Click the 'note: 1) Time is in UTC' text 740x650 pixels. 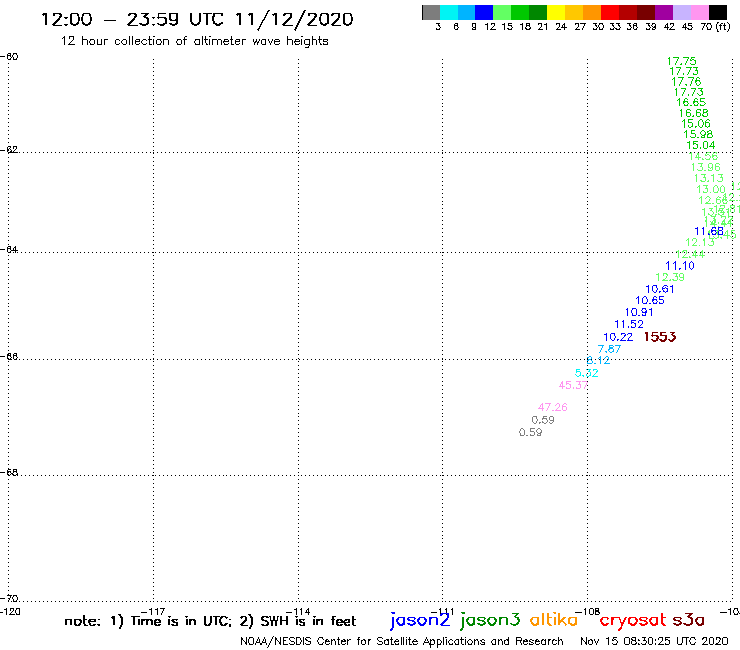click(148, 621)
